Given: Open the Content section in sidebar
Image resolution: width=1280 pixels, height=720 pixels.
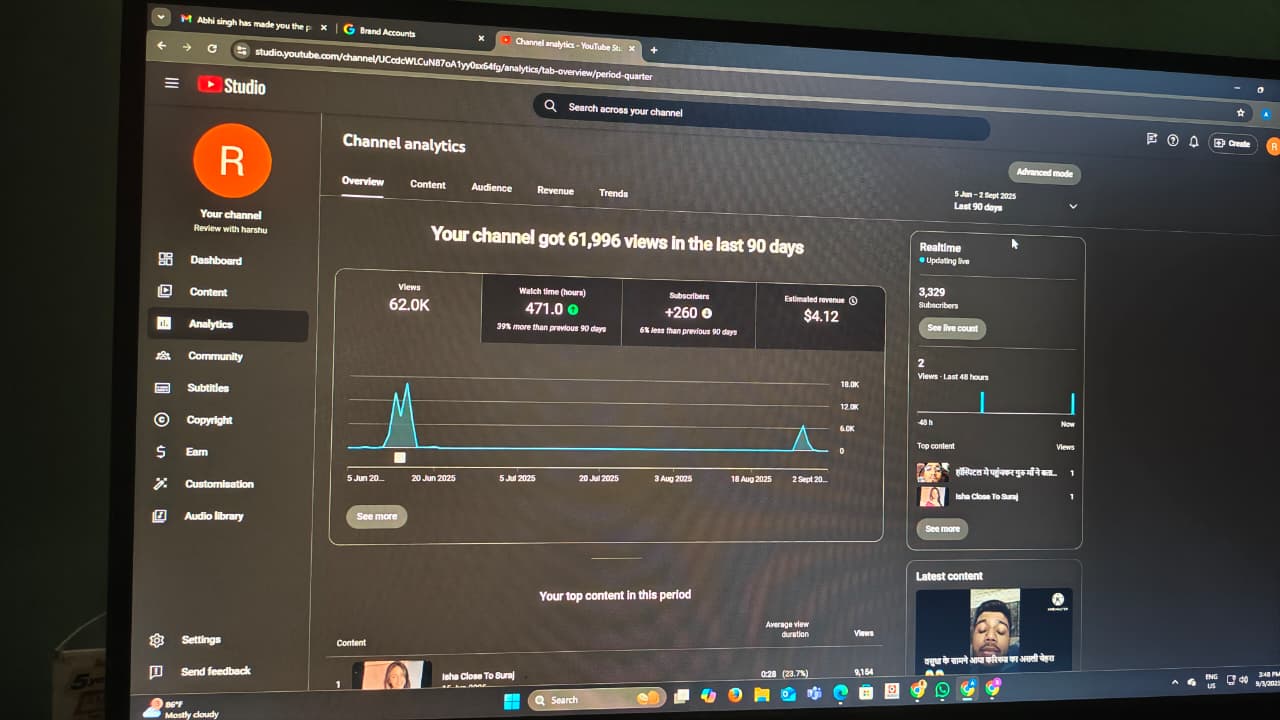Looking at the screenshot, I should tap(207, 292).
